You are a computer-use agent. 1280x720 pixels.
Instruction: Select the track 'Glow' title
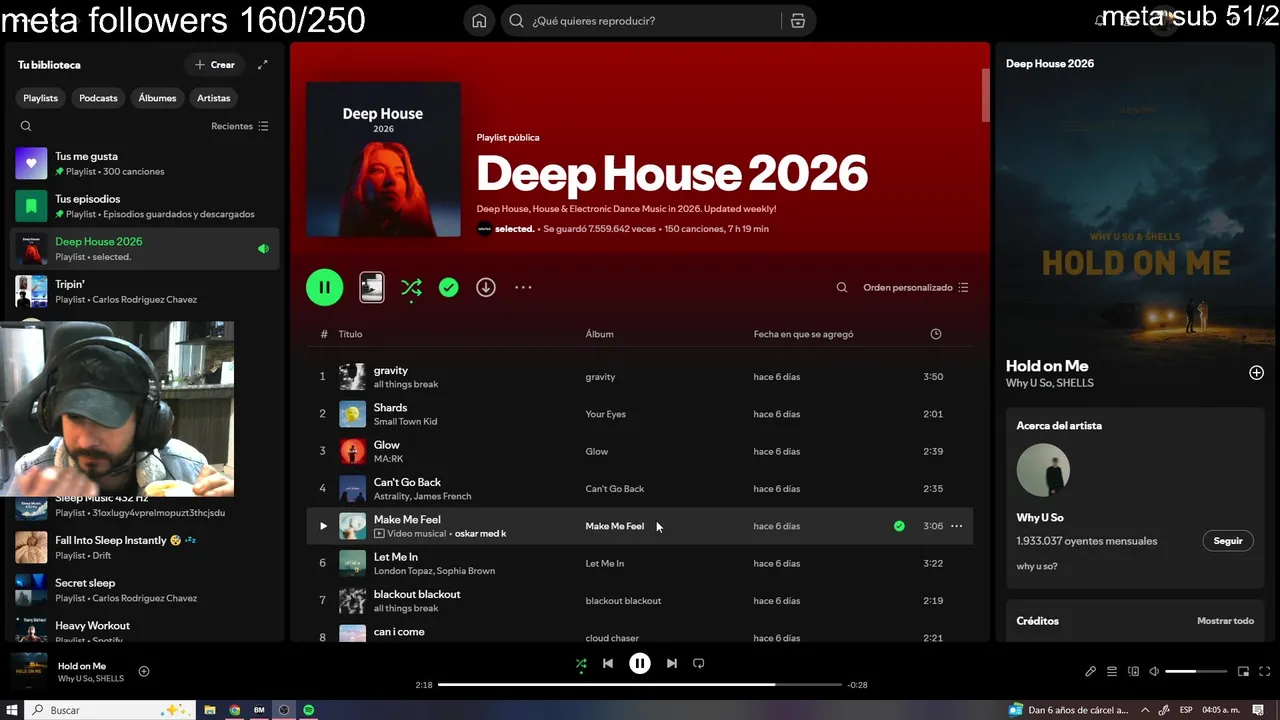[x=386, y=445]
